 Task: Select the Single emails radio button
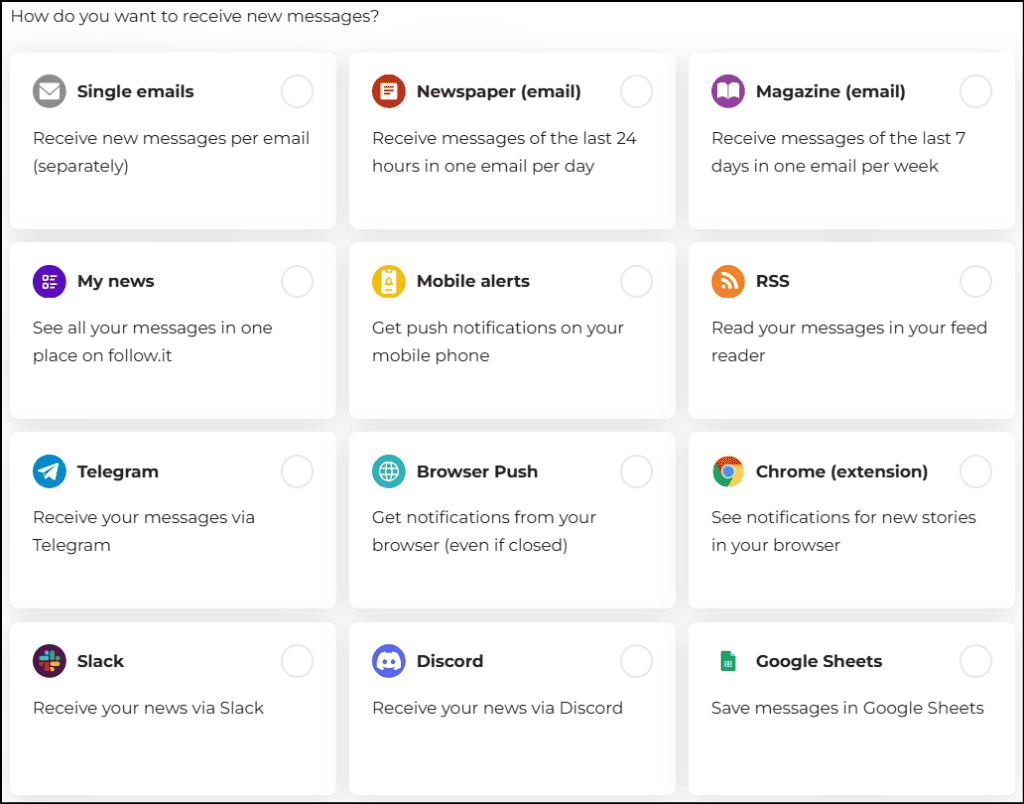click(297, 91)
